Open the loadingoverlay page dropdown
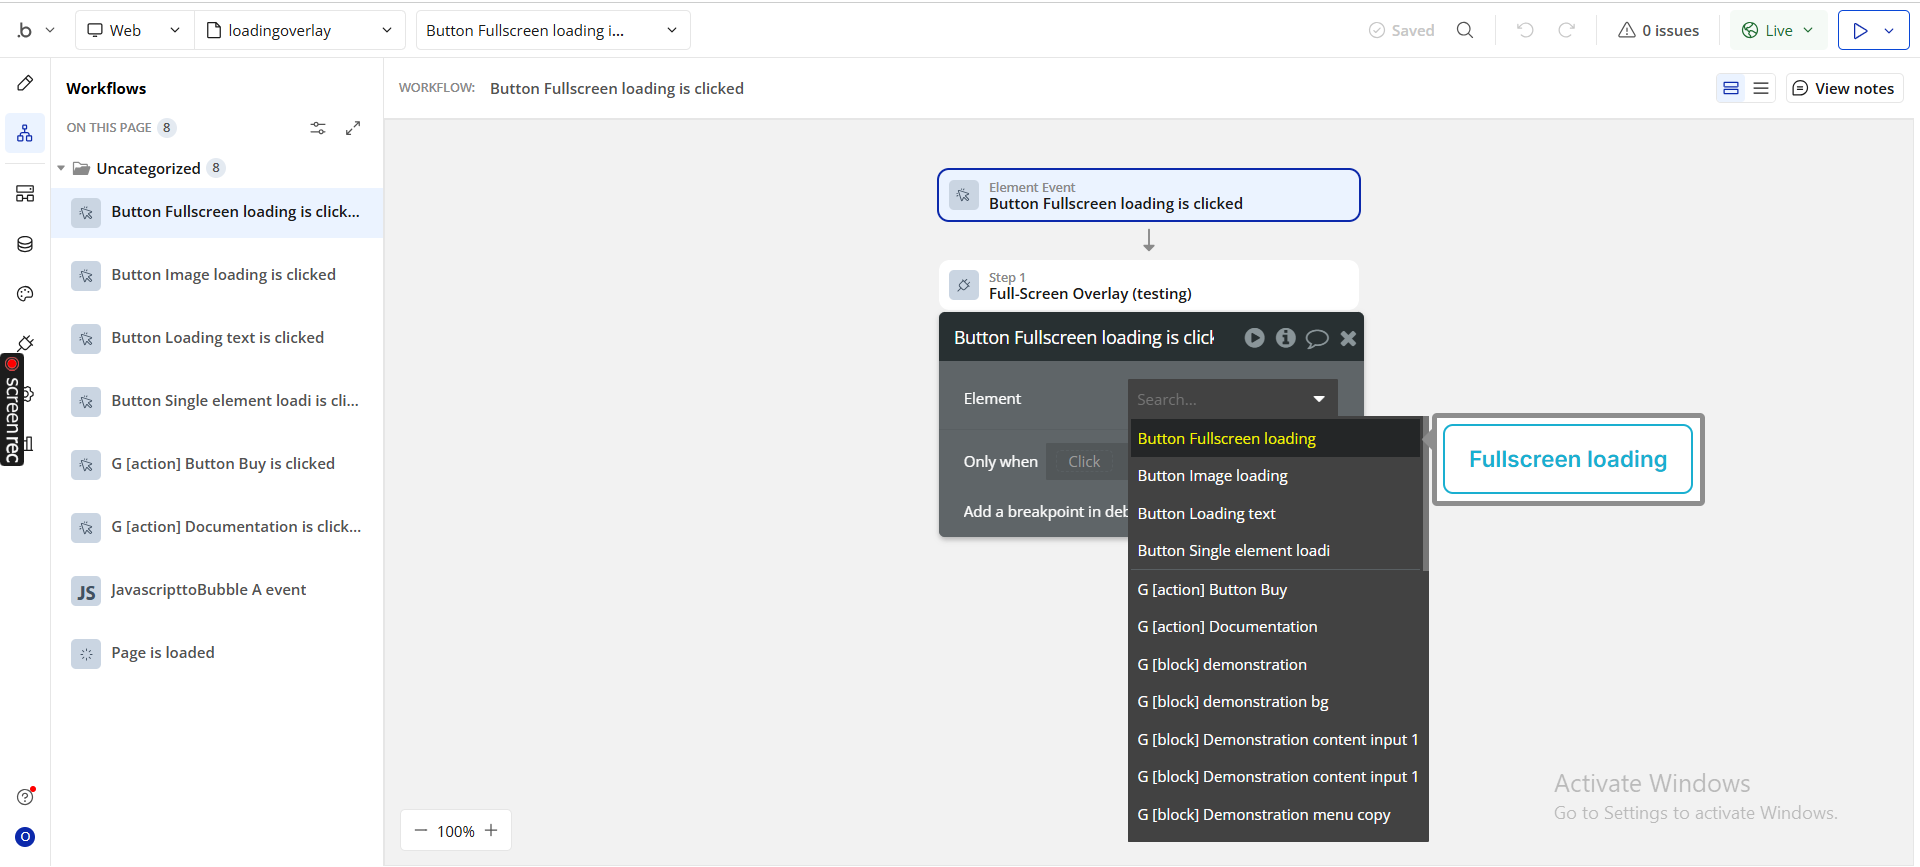Image resolution: width=1920 pixels, height=867 pixels. [x=299, y=30]
